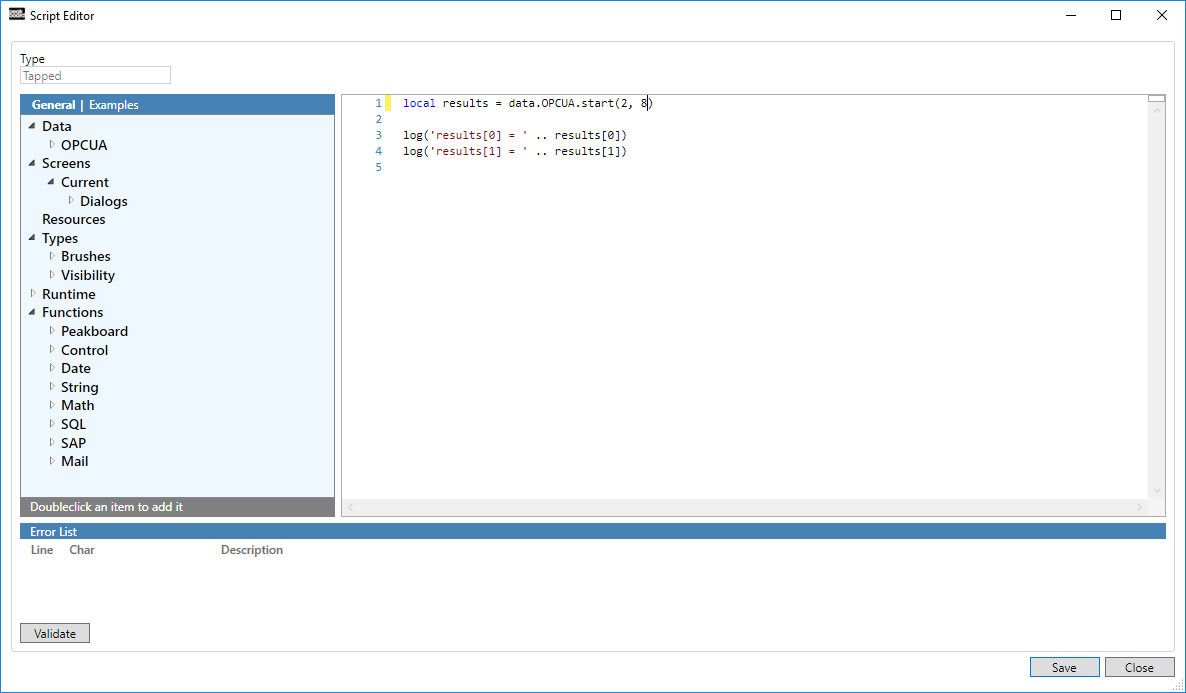1186x693 pixels.
Task: Collapse the Data tree node
Action: click(33, 126)
